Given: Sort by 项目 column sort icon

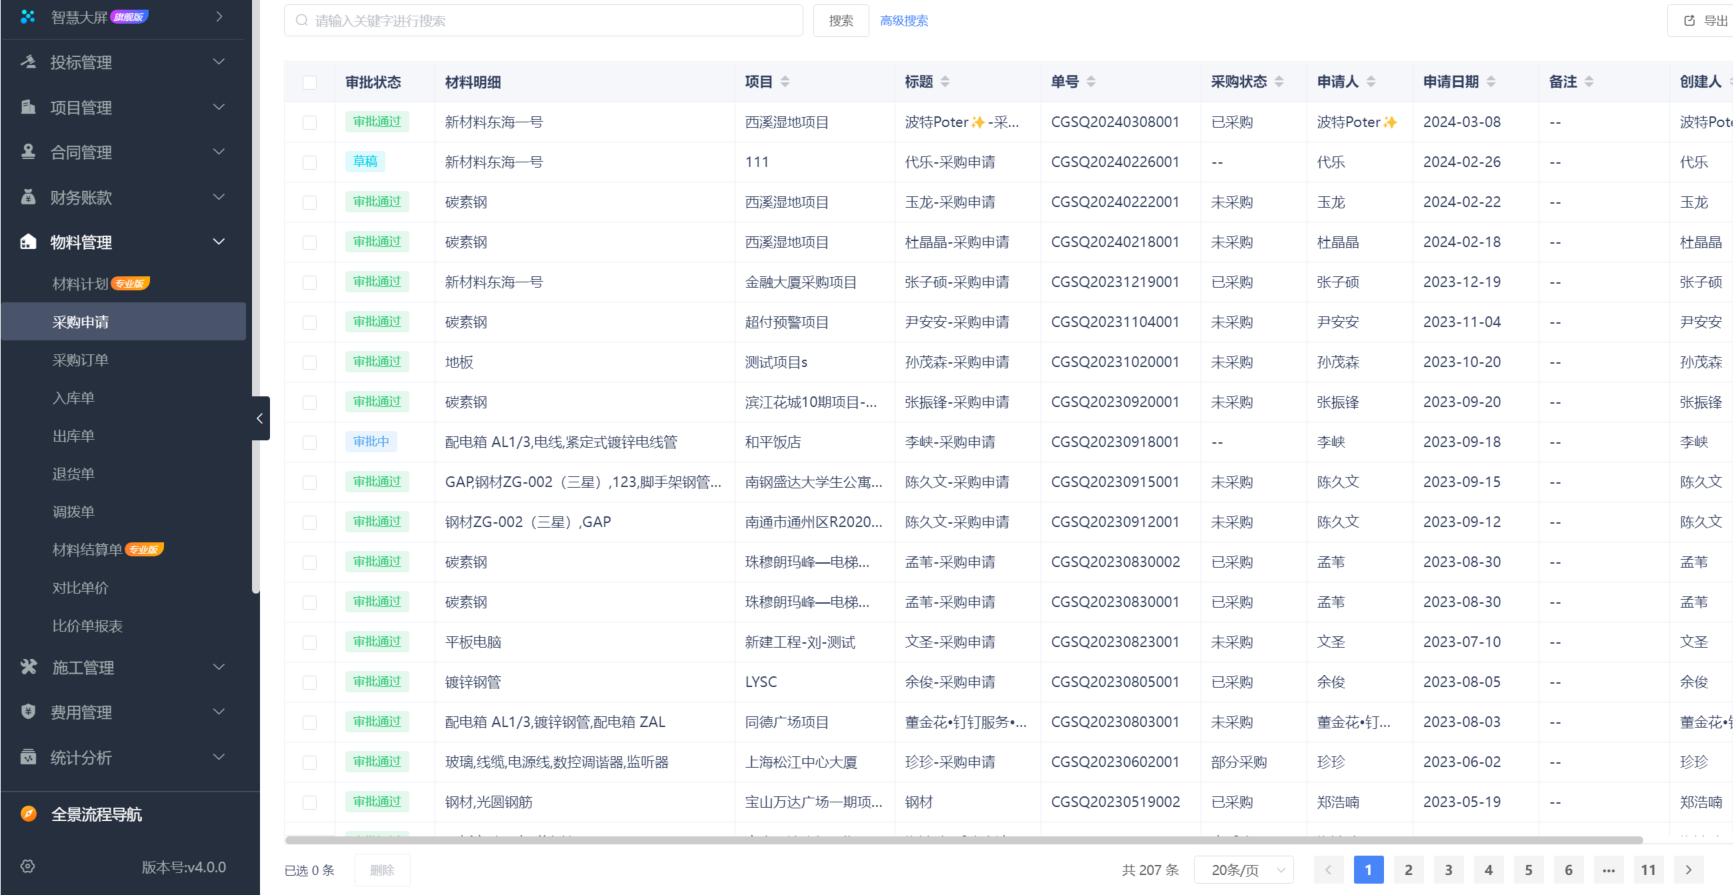Looking at the screenshot, I should [785, 82].
